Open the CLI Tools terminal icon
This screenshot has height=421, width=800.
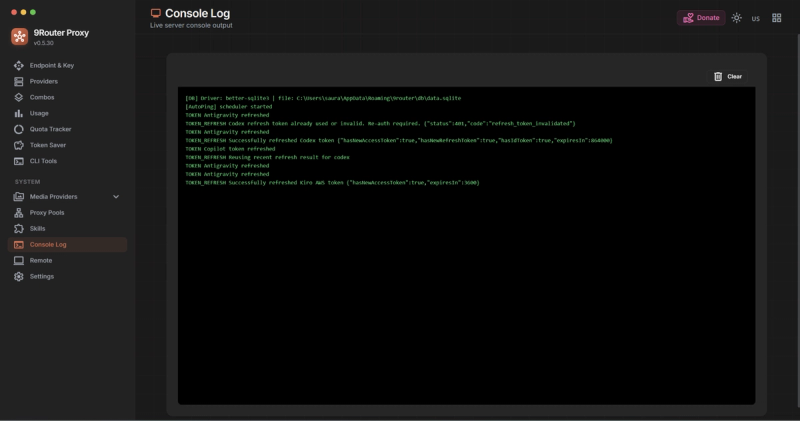point(19,161)
